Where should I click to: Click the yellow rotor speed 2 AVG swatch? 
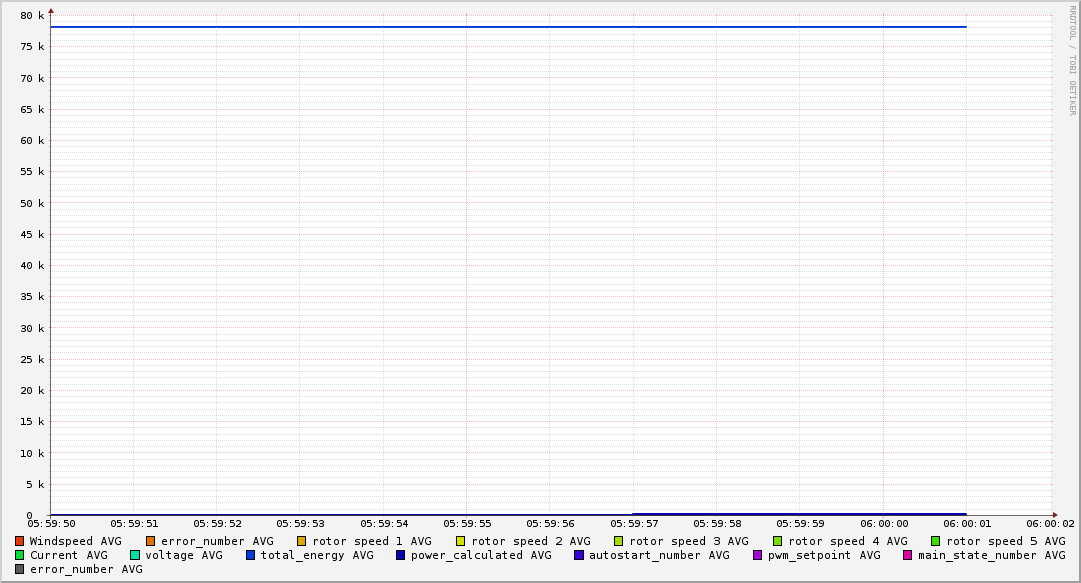point(461,541)
